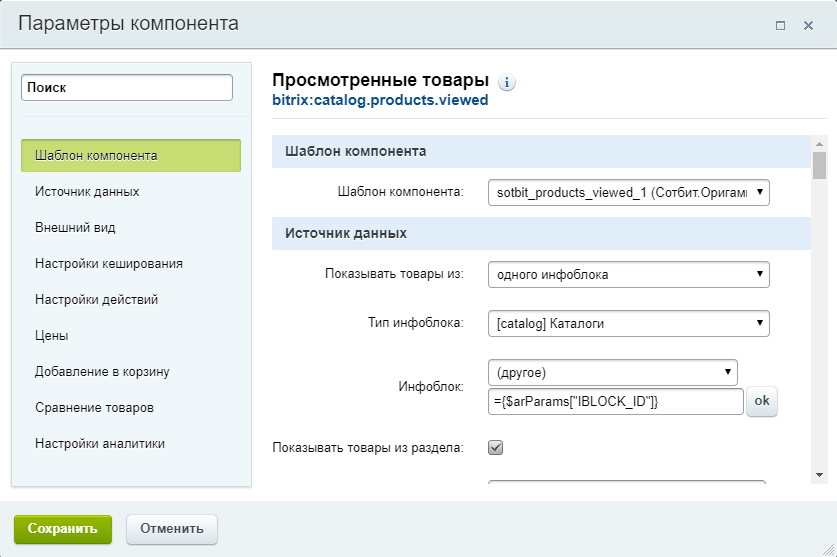837x557 pixels.
Task: Focus the Поиск search field
Action: pos(127,88)
